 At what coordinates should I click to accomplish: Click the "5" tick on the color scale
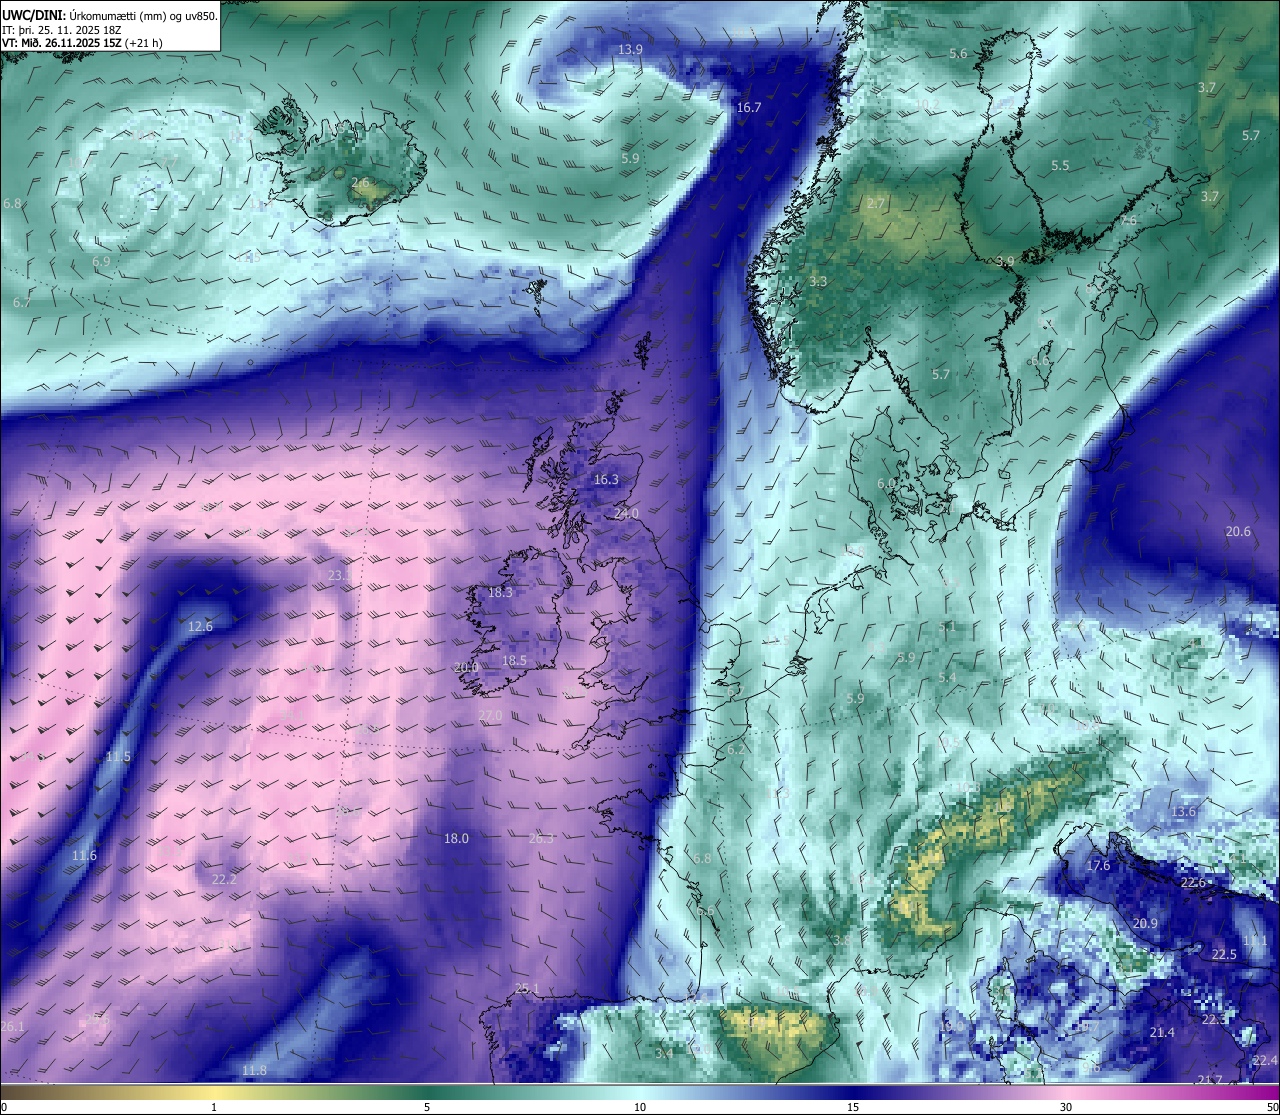pos(427,1107)
